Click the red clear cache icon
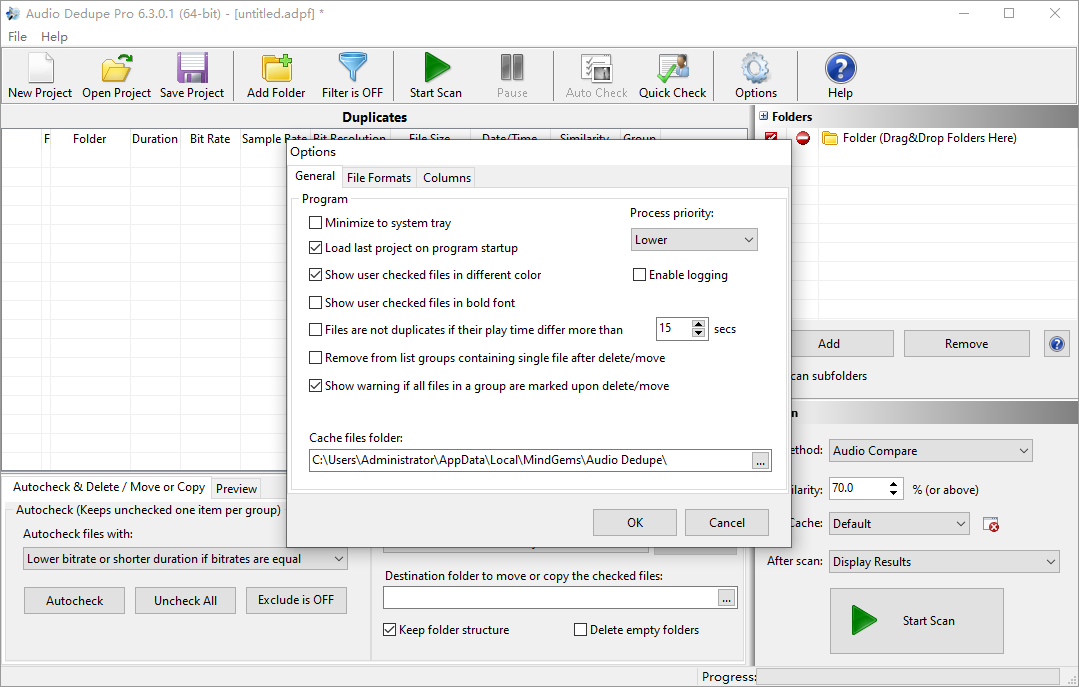The image size is (1079, 687). pos(991,525)
